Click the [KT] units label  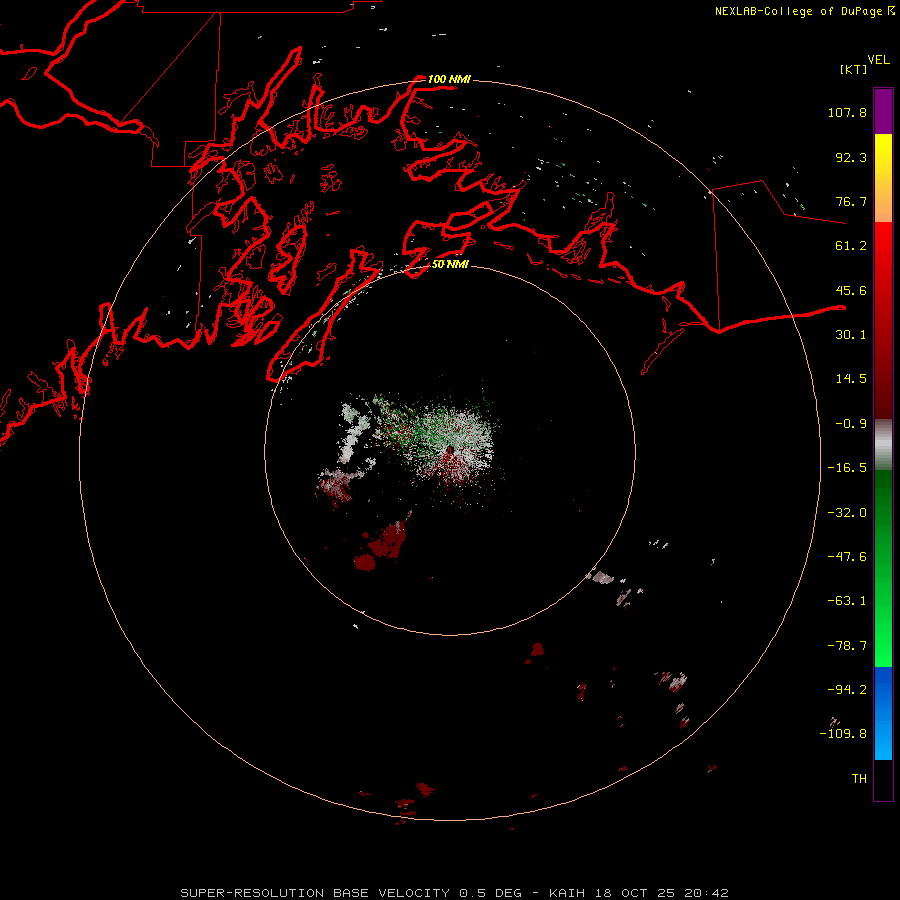point(854,69)
